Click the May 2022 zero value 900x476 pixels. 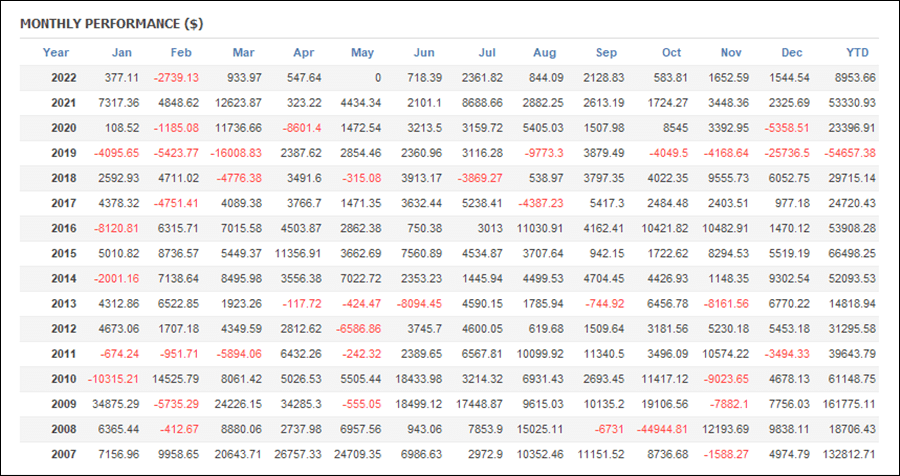coord(378,78)
